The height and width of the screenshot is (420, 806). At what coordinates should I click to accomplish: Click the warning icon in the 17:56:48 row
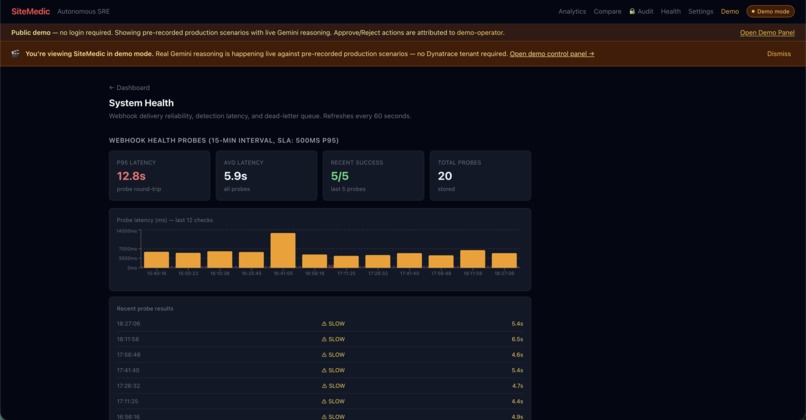click(x=324, y=355)
